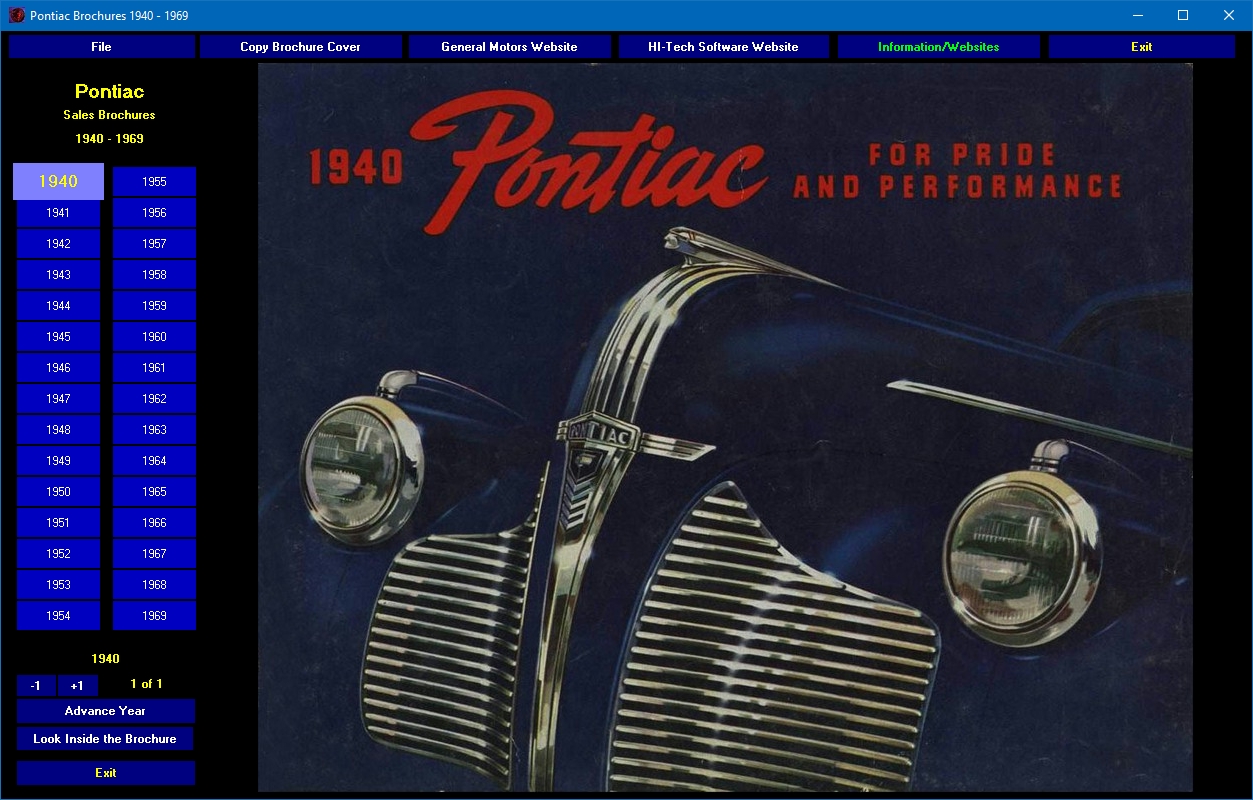Select the 1950 year button
This screenshot has height=800, width=1253.
click(x=58, y=492)
